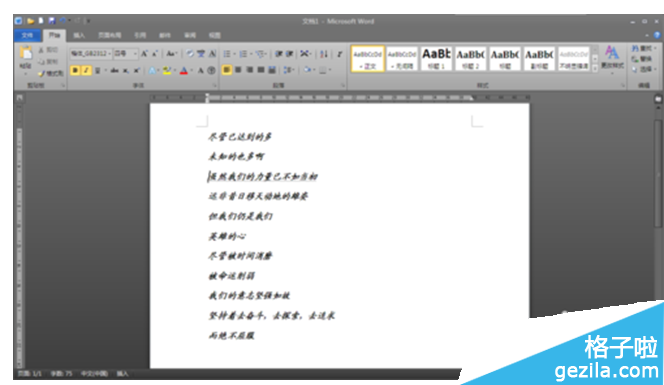
Task: Apply the Heading 2 style
Action: tap(470, 58)
